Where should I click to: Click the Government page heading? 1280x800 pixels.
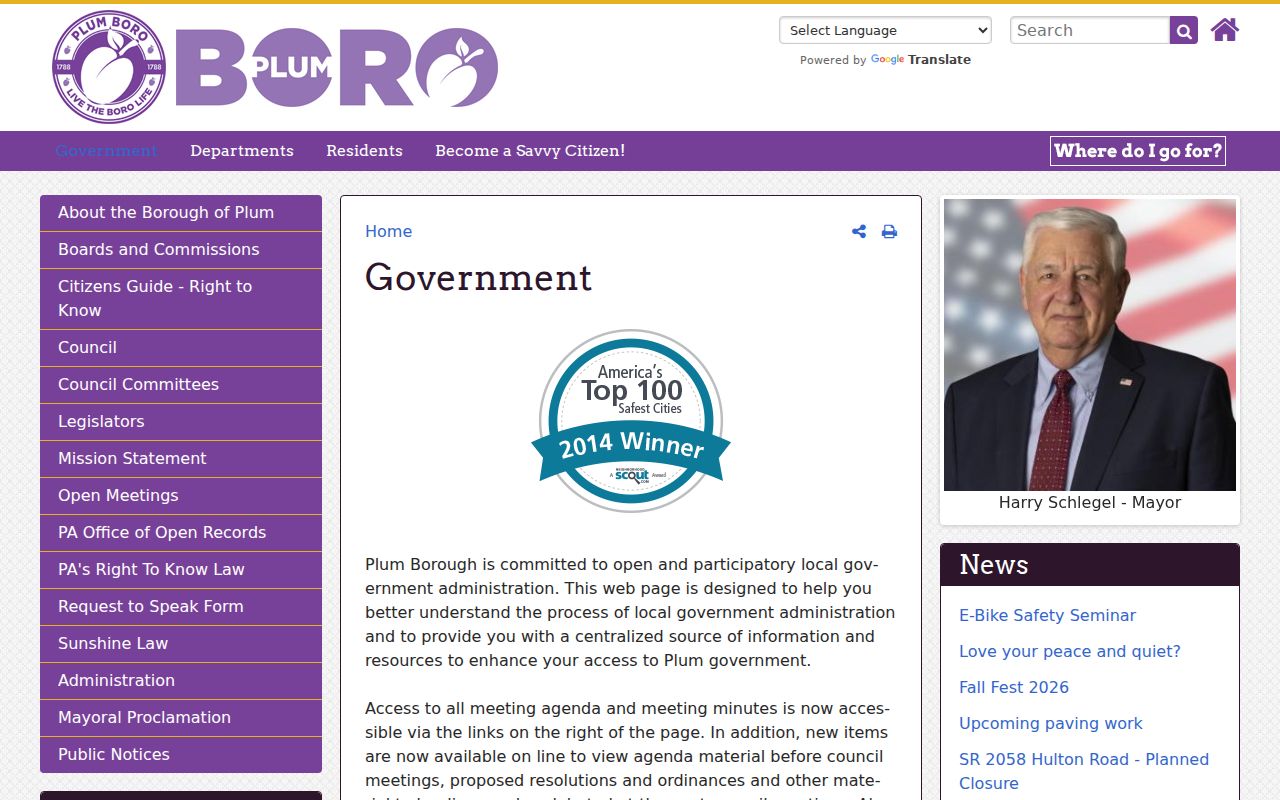[479, 278]
